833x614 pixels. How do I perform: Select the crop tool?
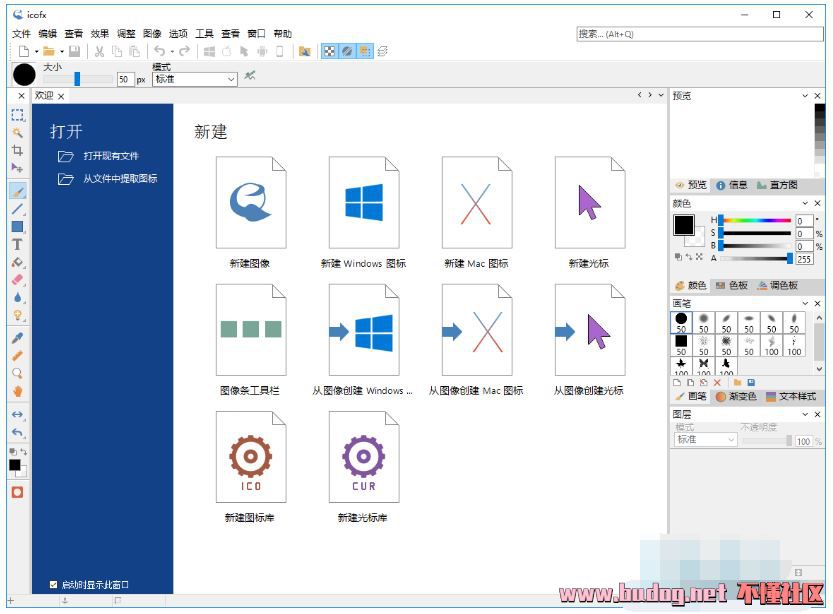(x=18, y=150)
